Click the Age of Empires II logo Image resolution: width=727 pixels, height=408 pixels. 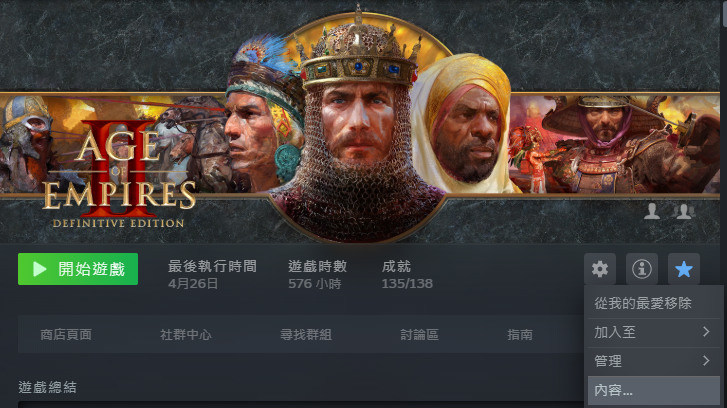point(118,174)
